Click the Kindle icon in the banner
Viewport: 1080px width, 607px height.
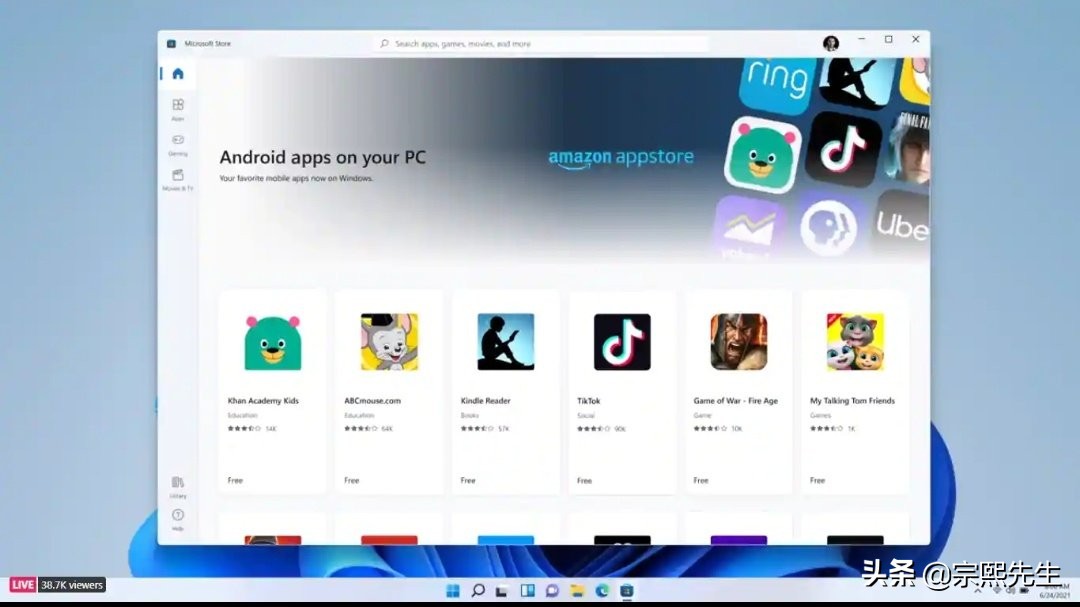pos(858,81)
